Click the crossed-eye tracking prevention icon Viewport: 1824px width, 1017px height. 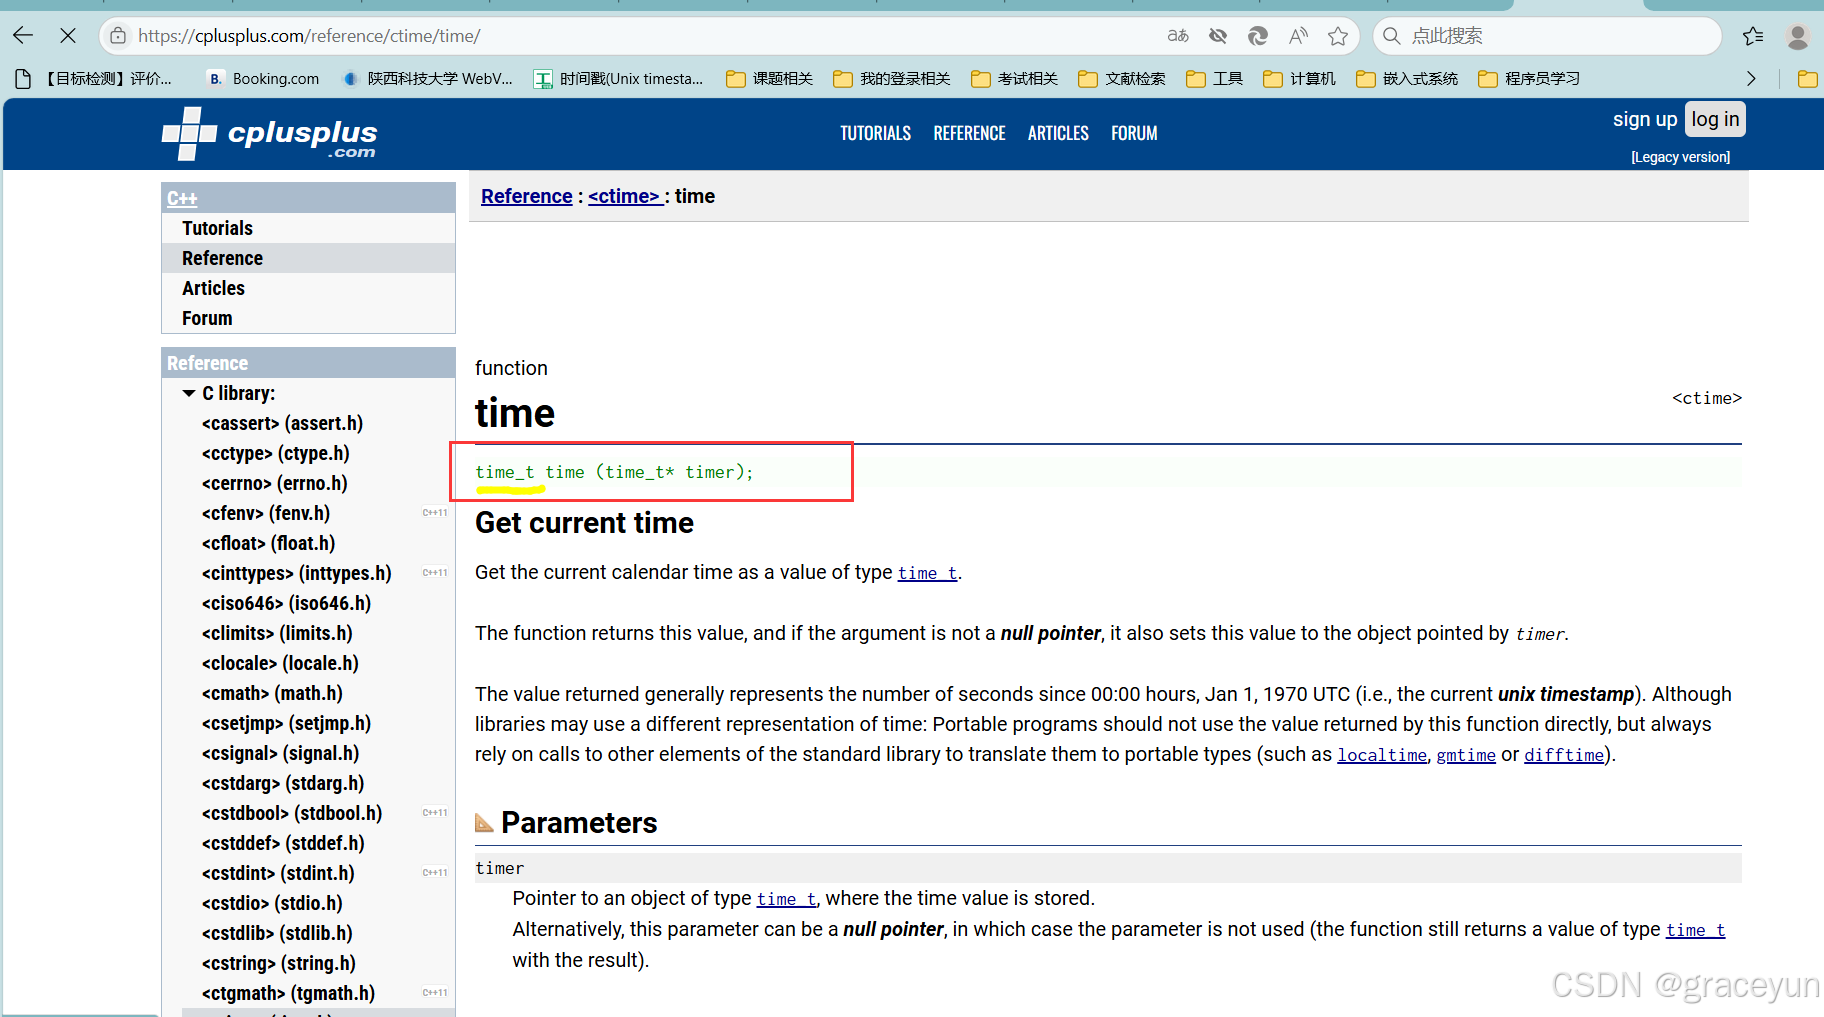point(1218,36)
